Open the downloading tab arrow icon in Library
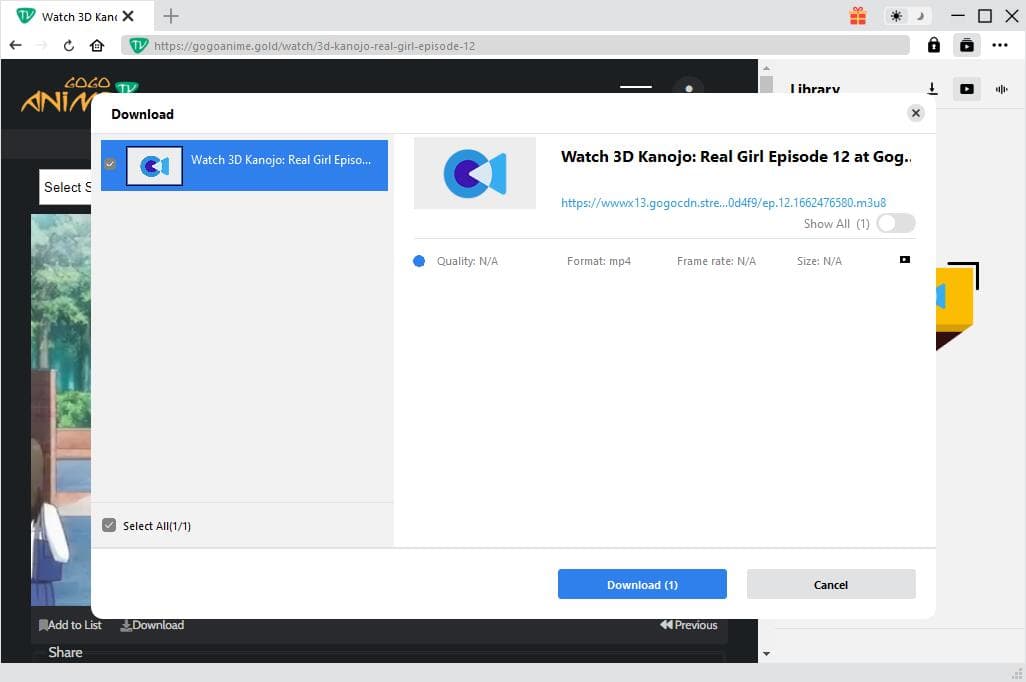Viewport: 1026px width, 682px height. pos(932,89)
